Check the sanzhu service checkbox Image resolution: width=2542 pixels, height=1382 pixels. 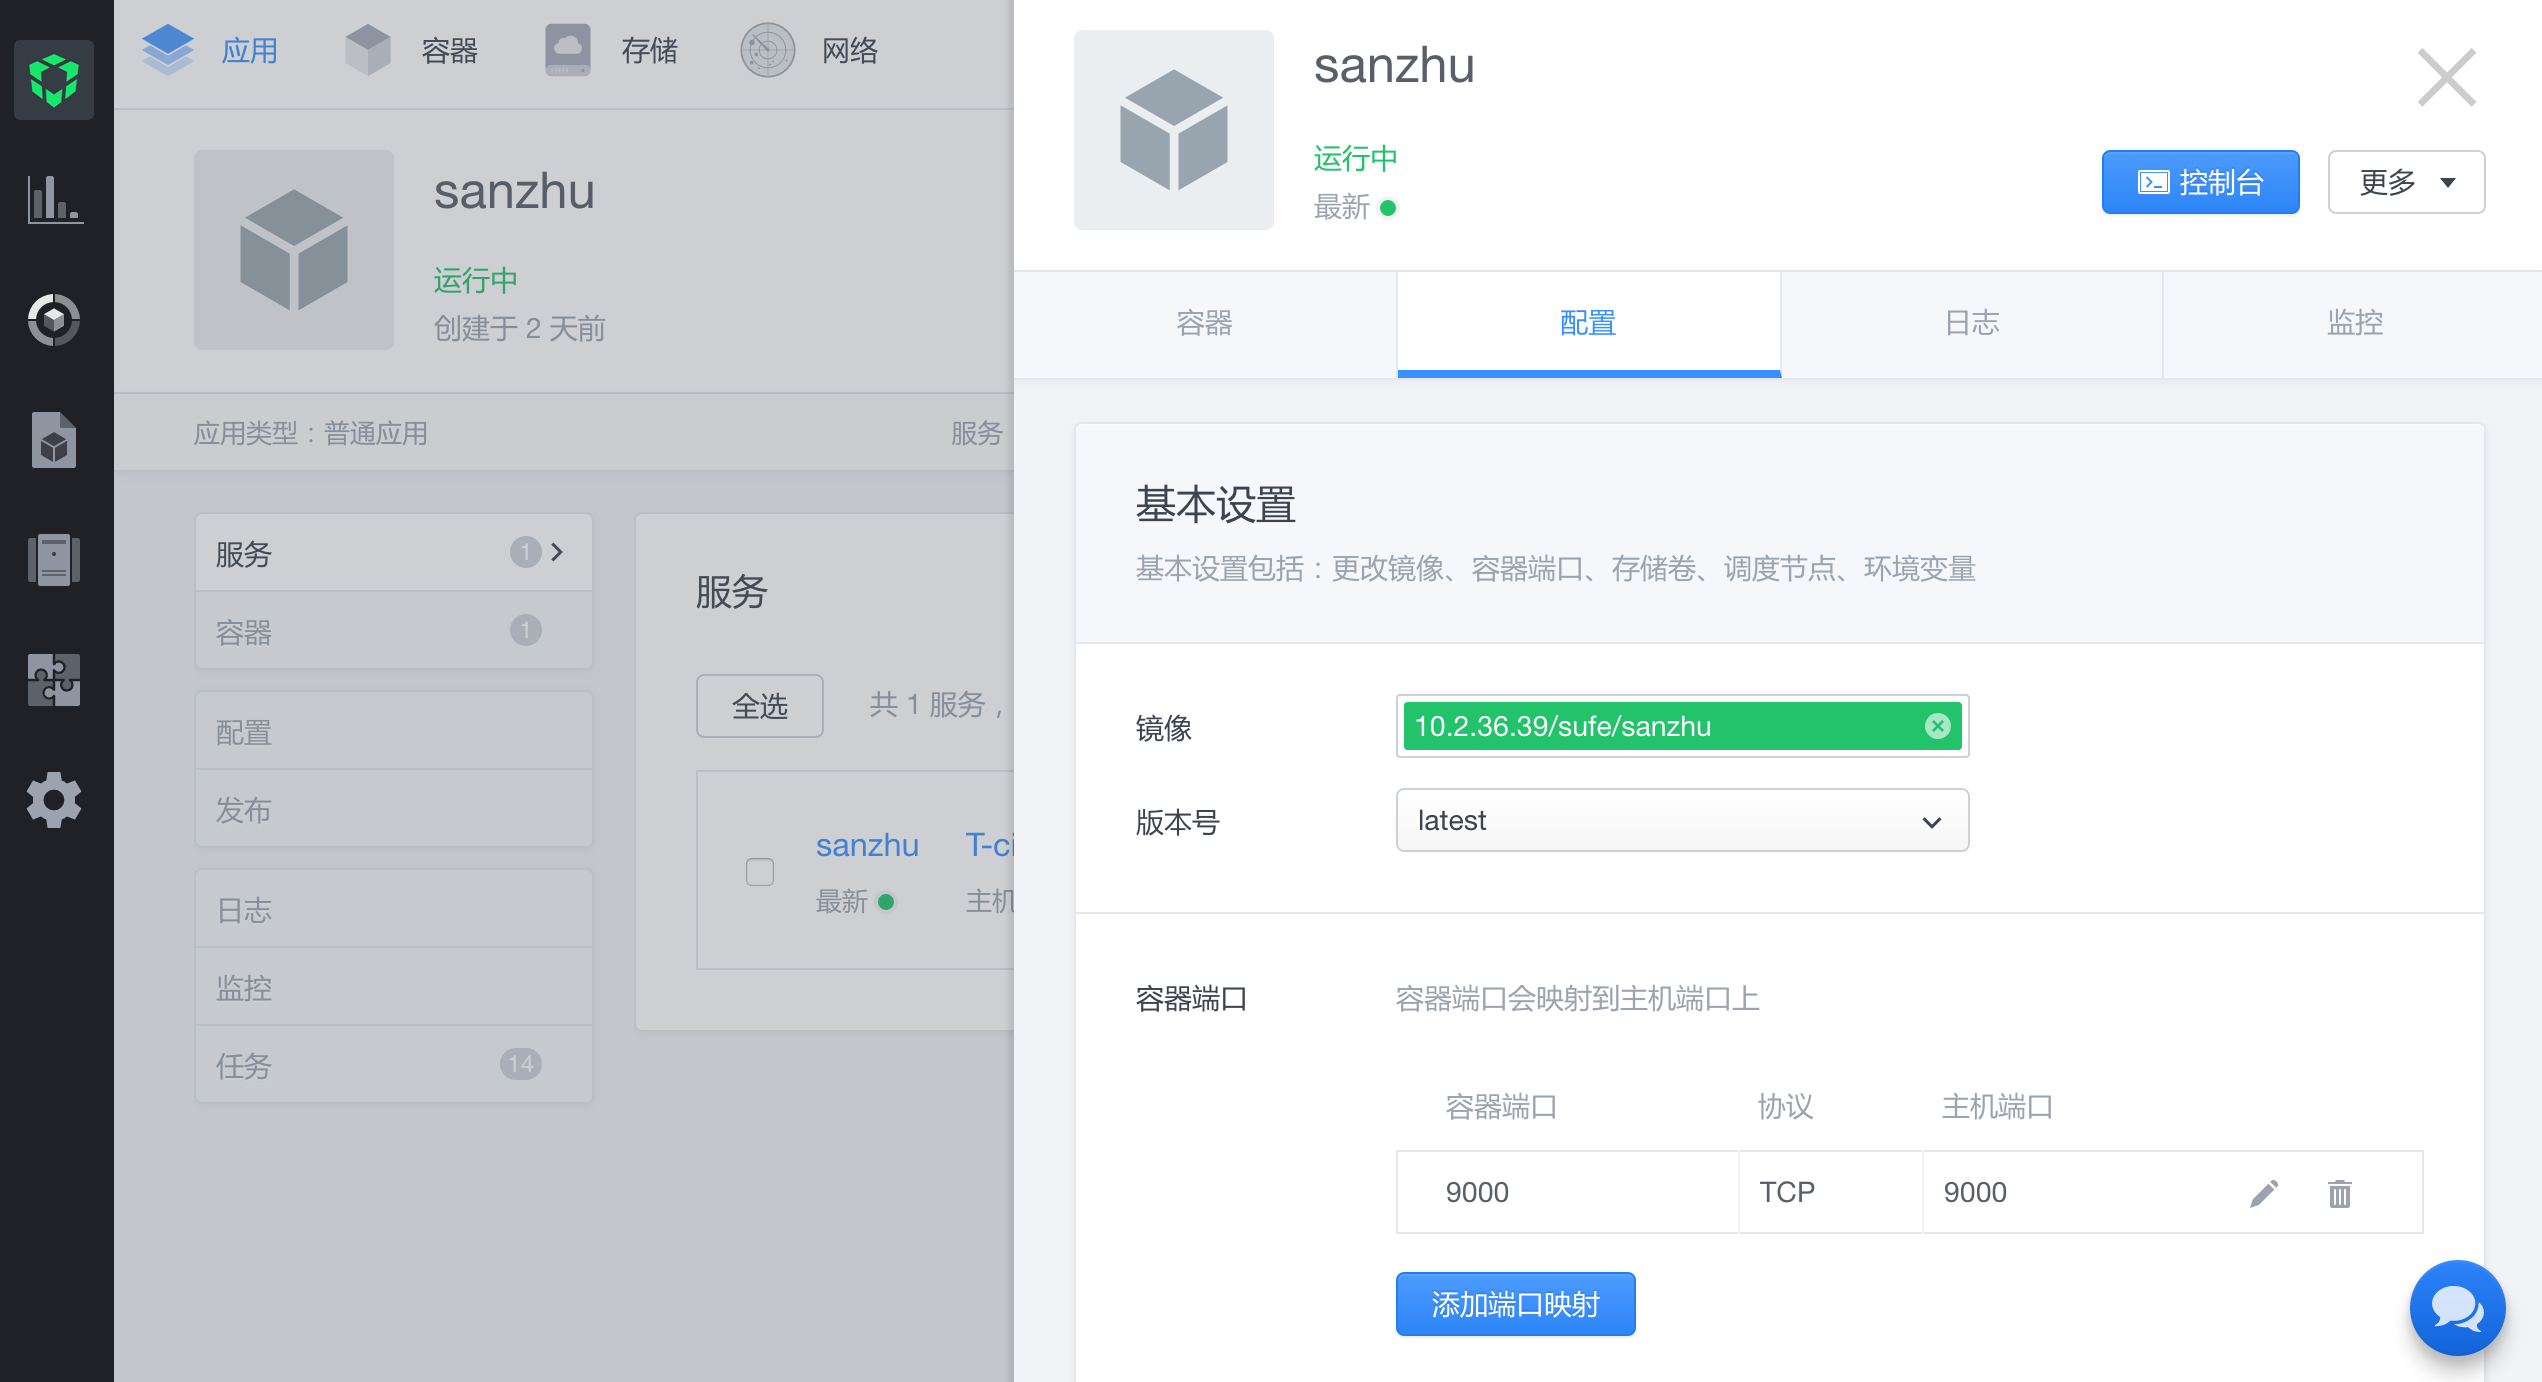coord(760,872)
